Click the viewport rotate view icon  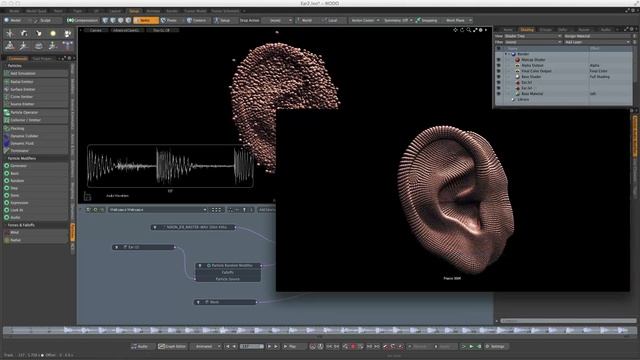click(462, 30)
